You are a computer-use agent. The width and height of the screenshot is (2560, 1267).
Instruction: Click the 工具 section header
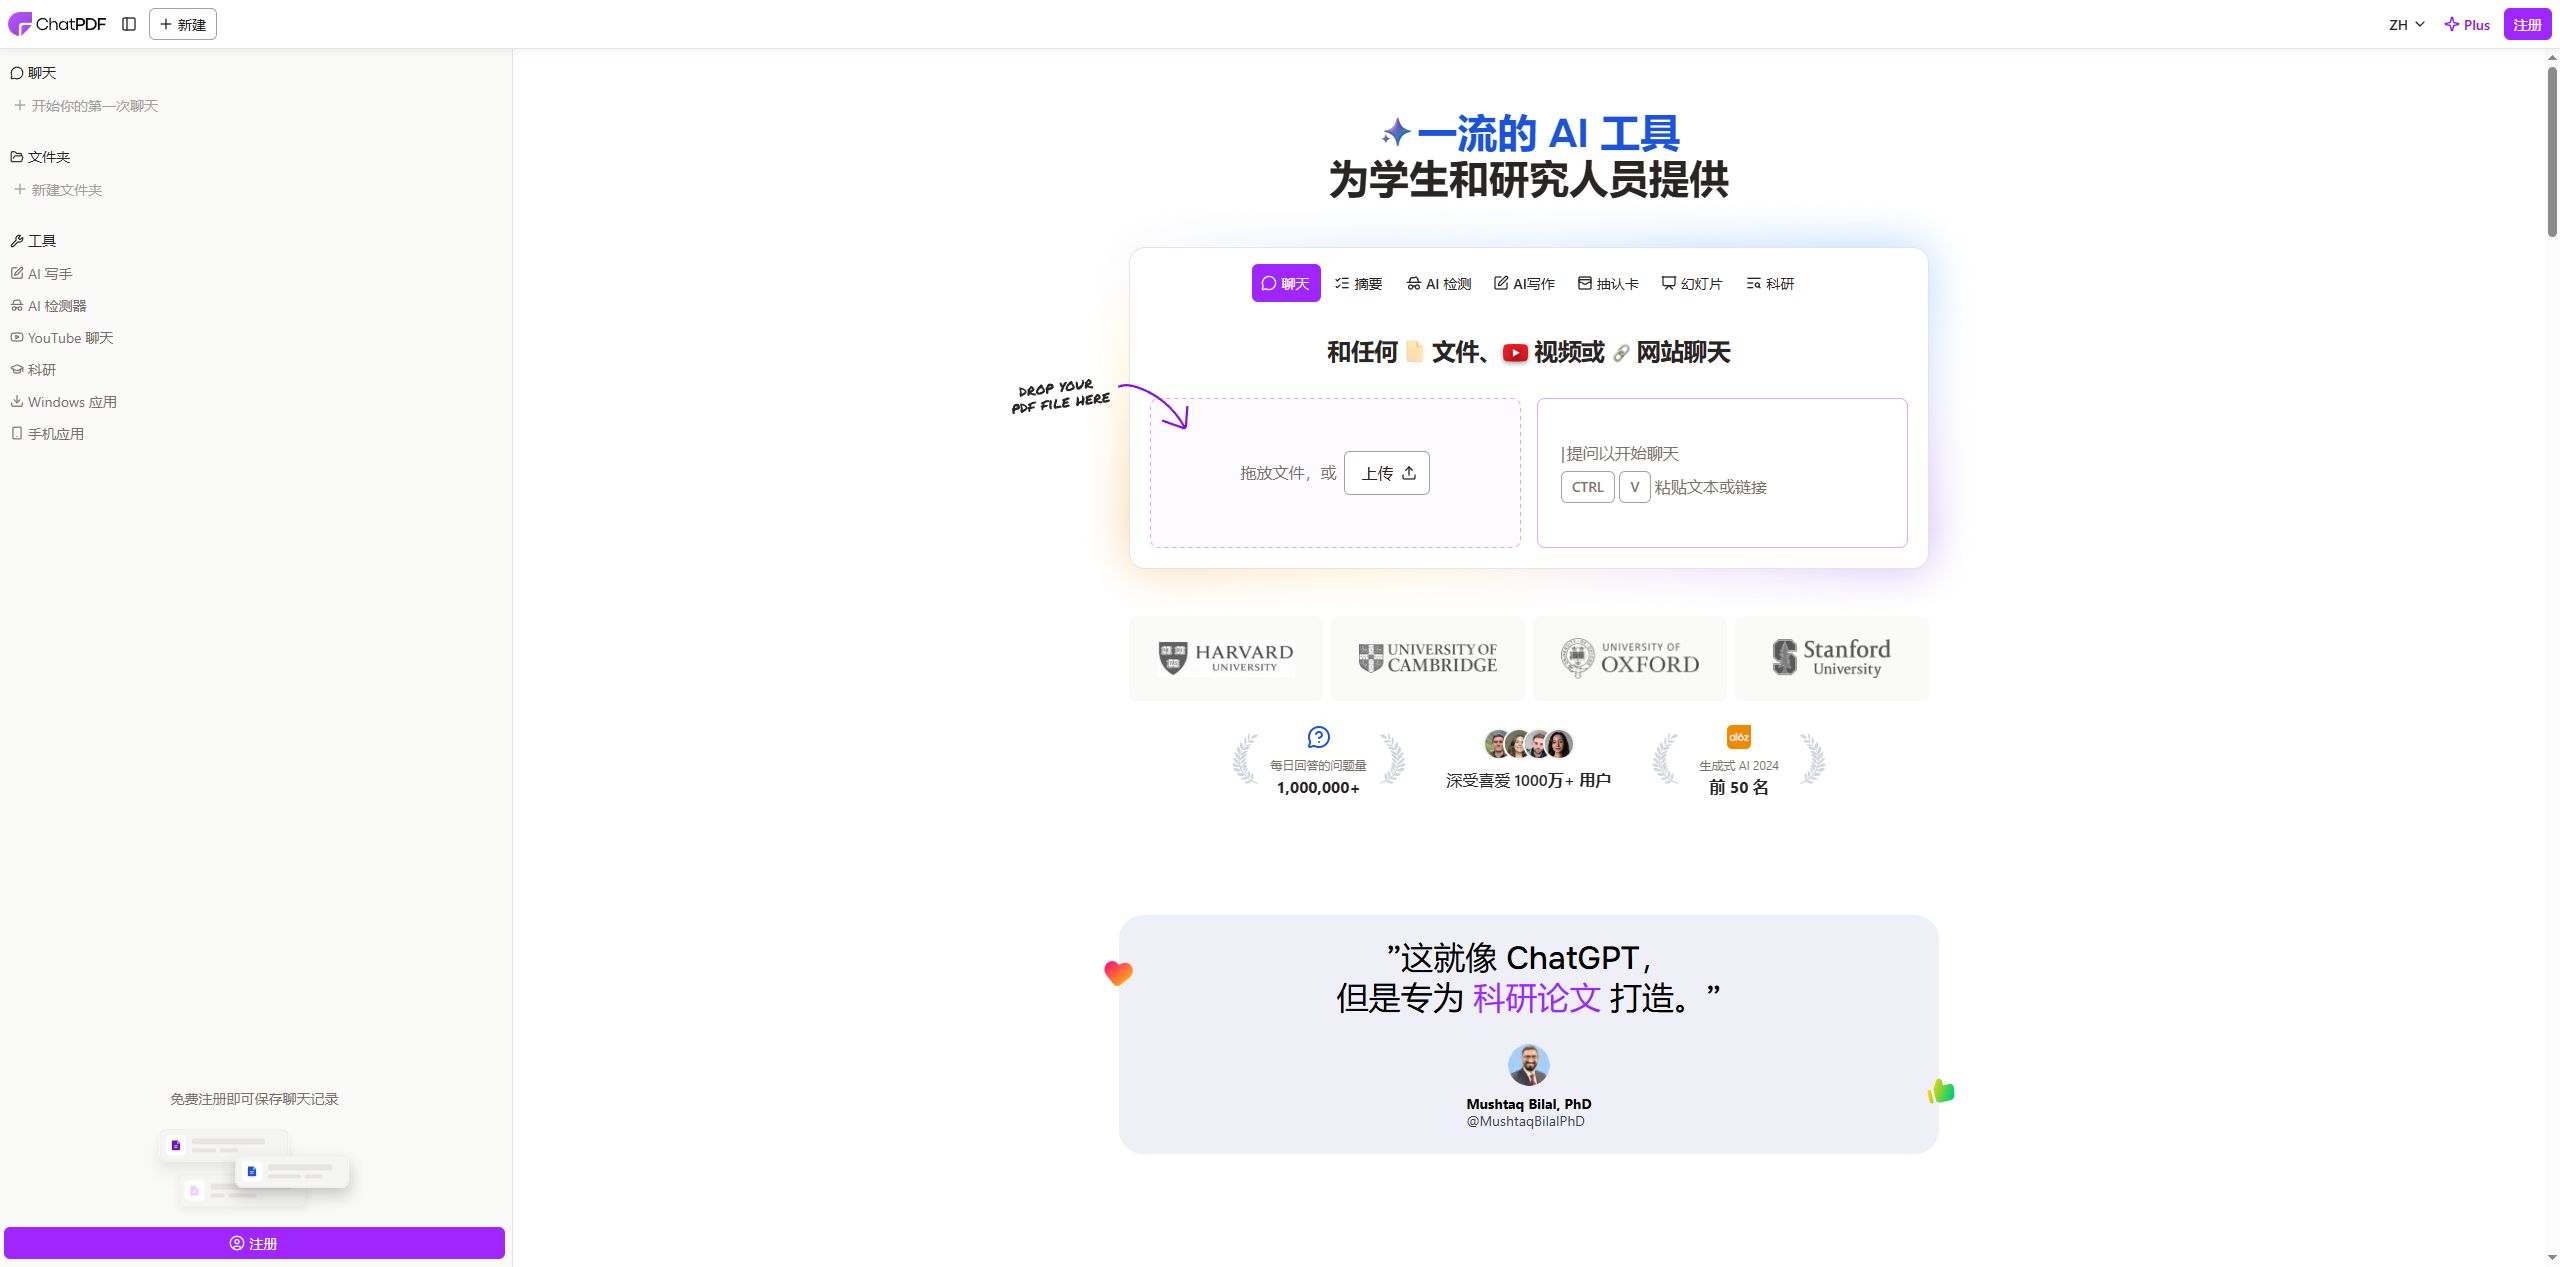coord(34,241)
